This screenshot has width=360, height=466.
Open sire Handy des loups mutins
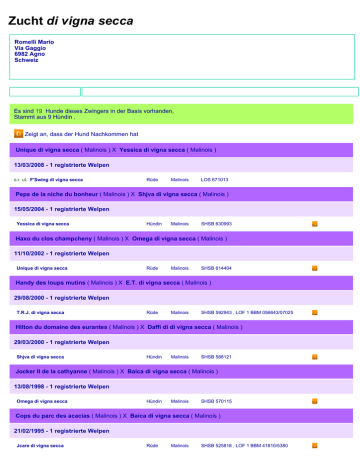click(50, 283)
